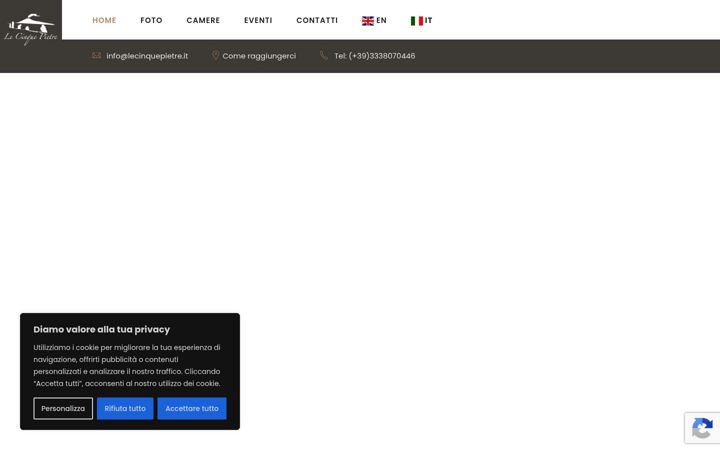Open the Le Cinque Pietre logo
The image size is (720, 450).
(31, 29)
